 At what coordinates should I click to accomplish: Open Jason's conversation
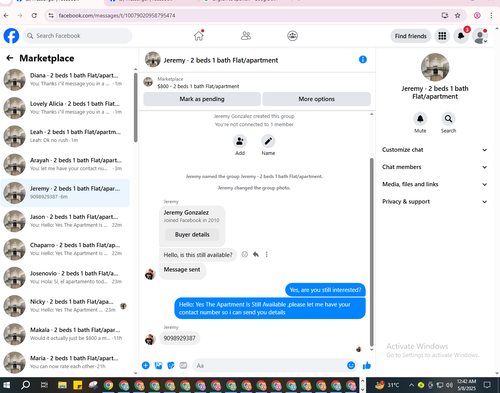(65, 221)
